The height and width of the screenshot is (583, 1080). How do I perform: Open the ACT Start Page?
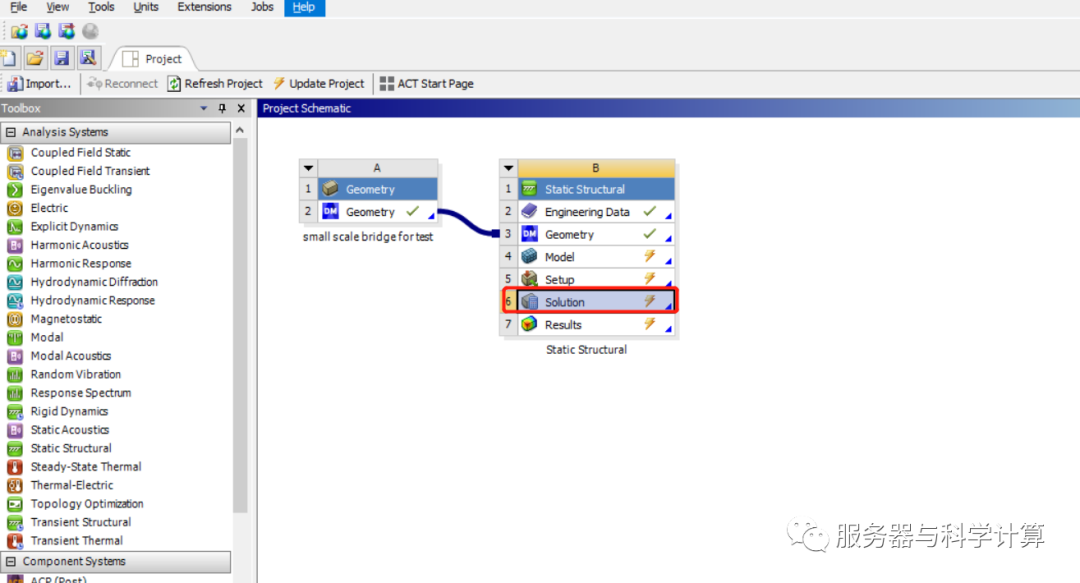[x=426, y=84]
